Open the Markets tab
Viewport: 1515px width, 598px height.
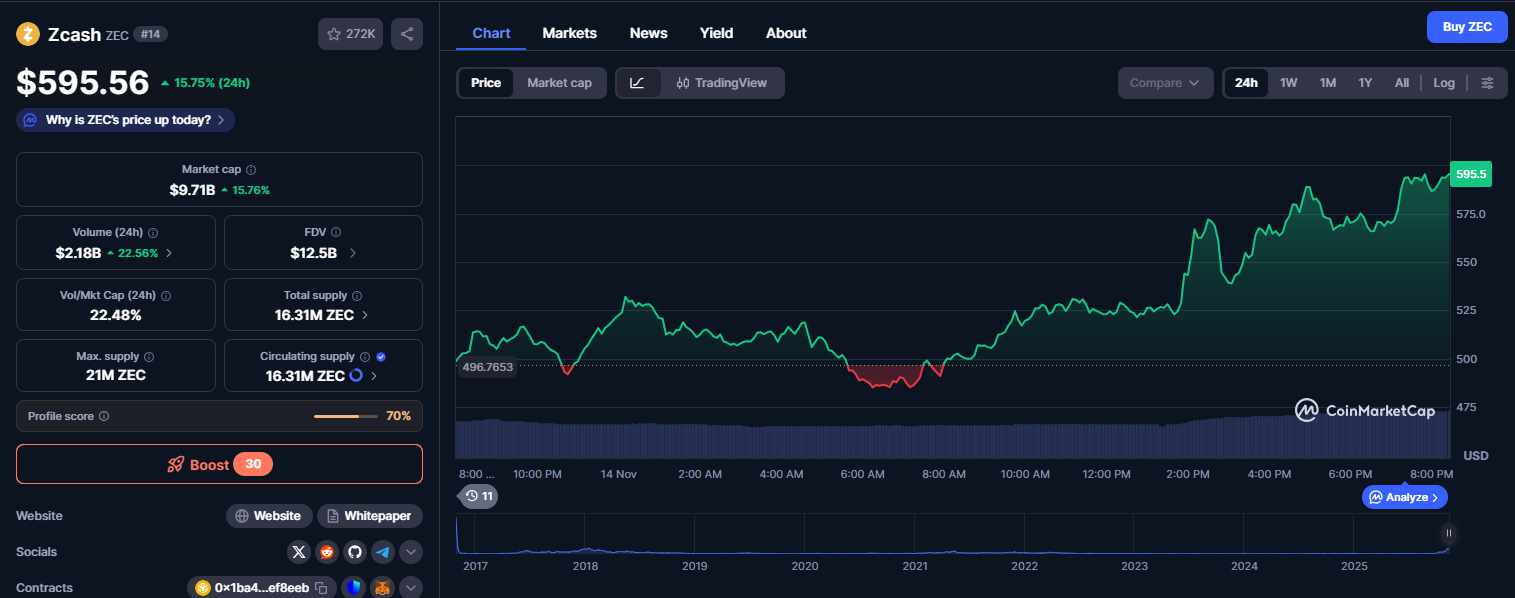(x=569, y=33)
